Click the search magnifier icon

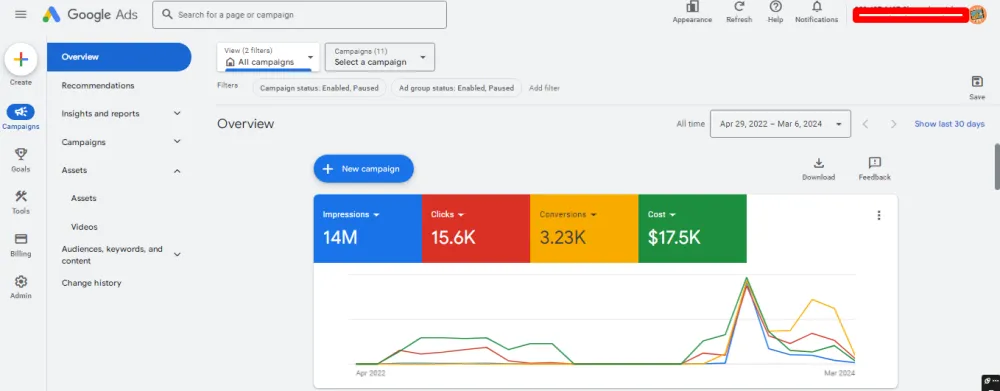[168, 14]
